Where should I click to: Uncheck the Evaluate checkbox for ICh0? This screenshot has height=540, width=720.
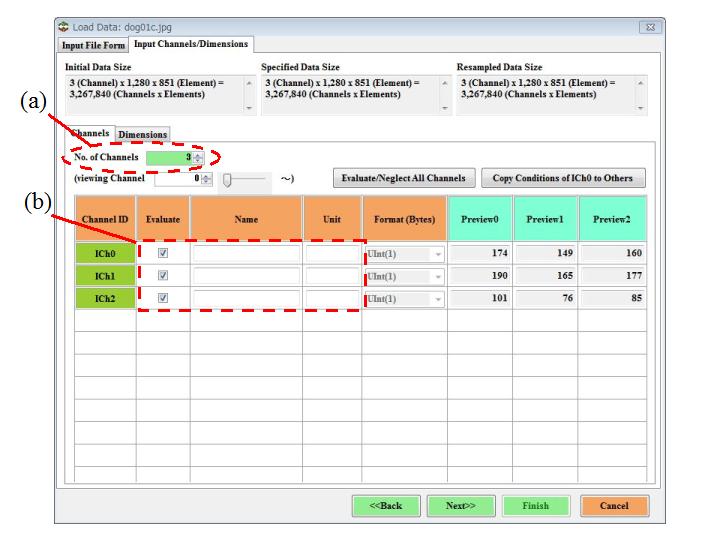pos(163,254)
